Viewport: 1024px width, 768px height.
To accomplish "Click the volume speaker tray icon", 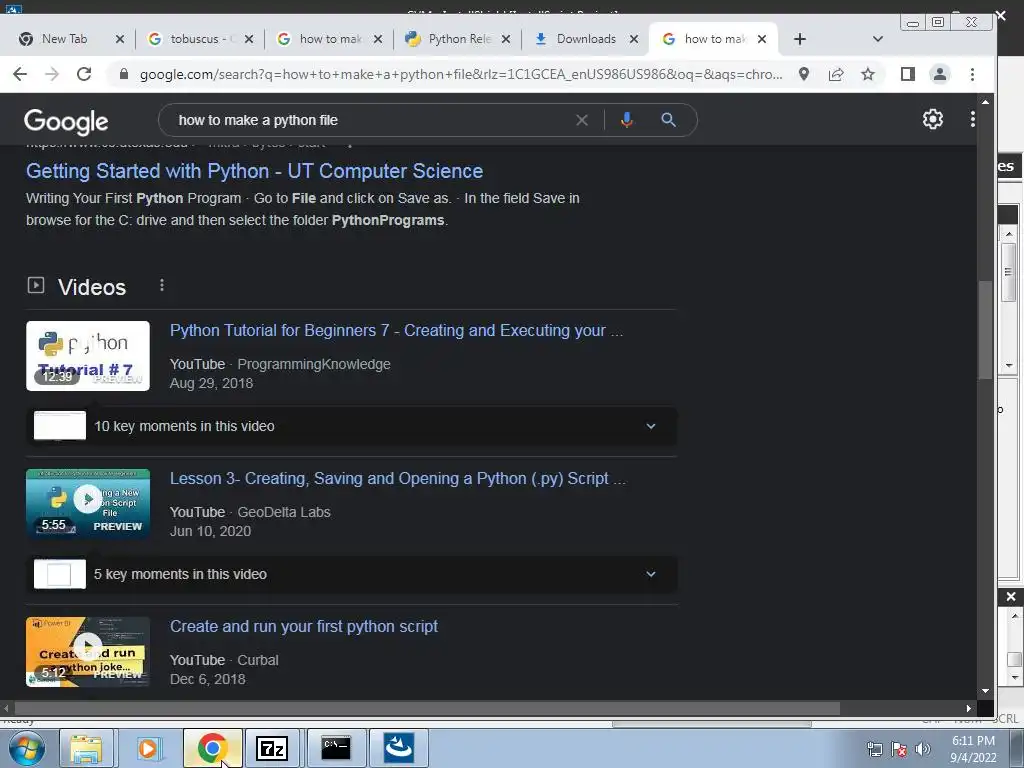I will [922, 749].
